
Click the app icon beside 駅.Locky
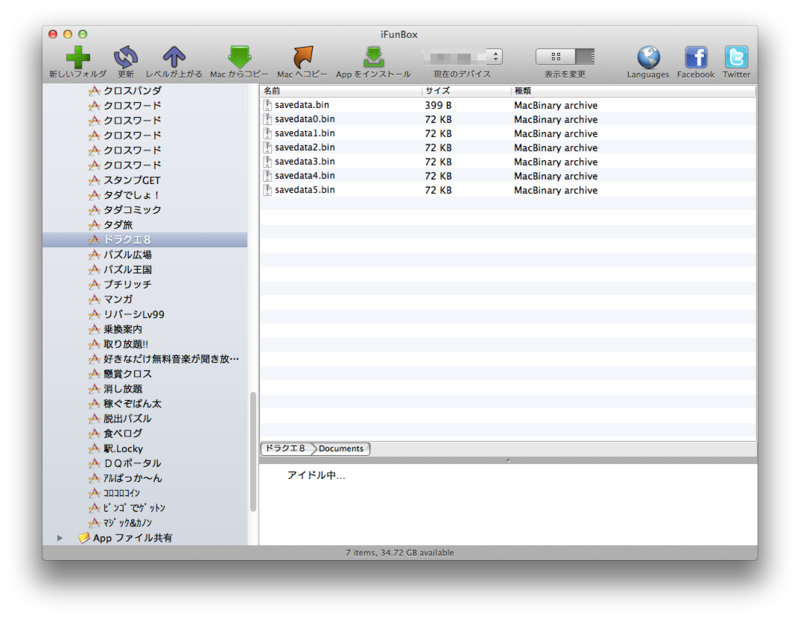point(94,448)
